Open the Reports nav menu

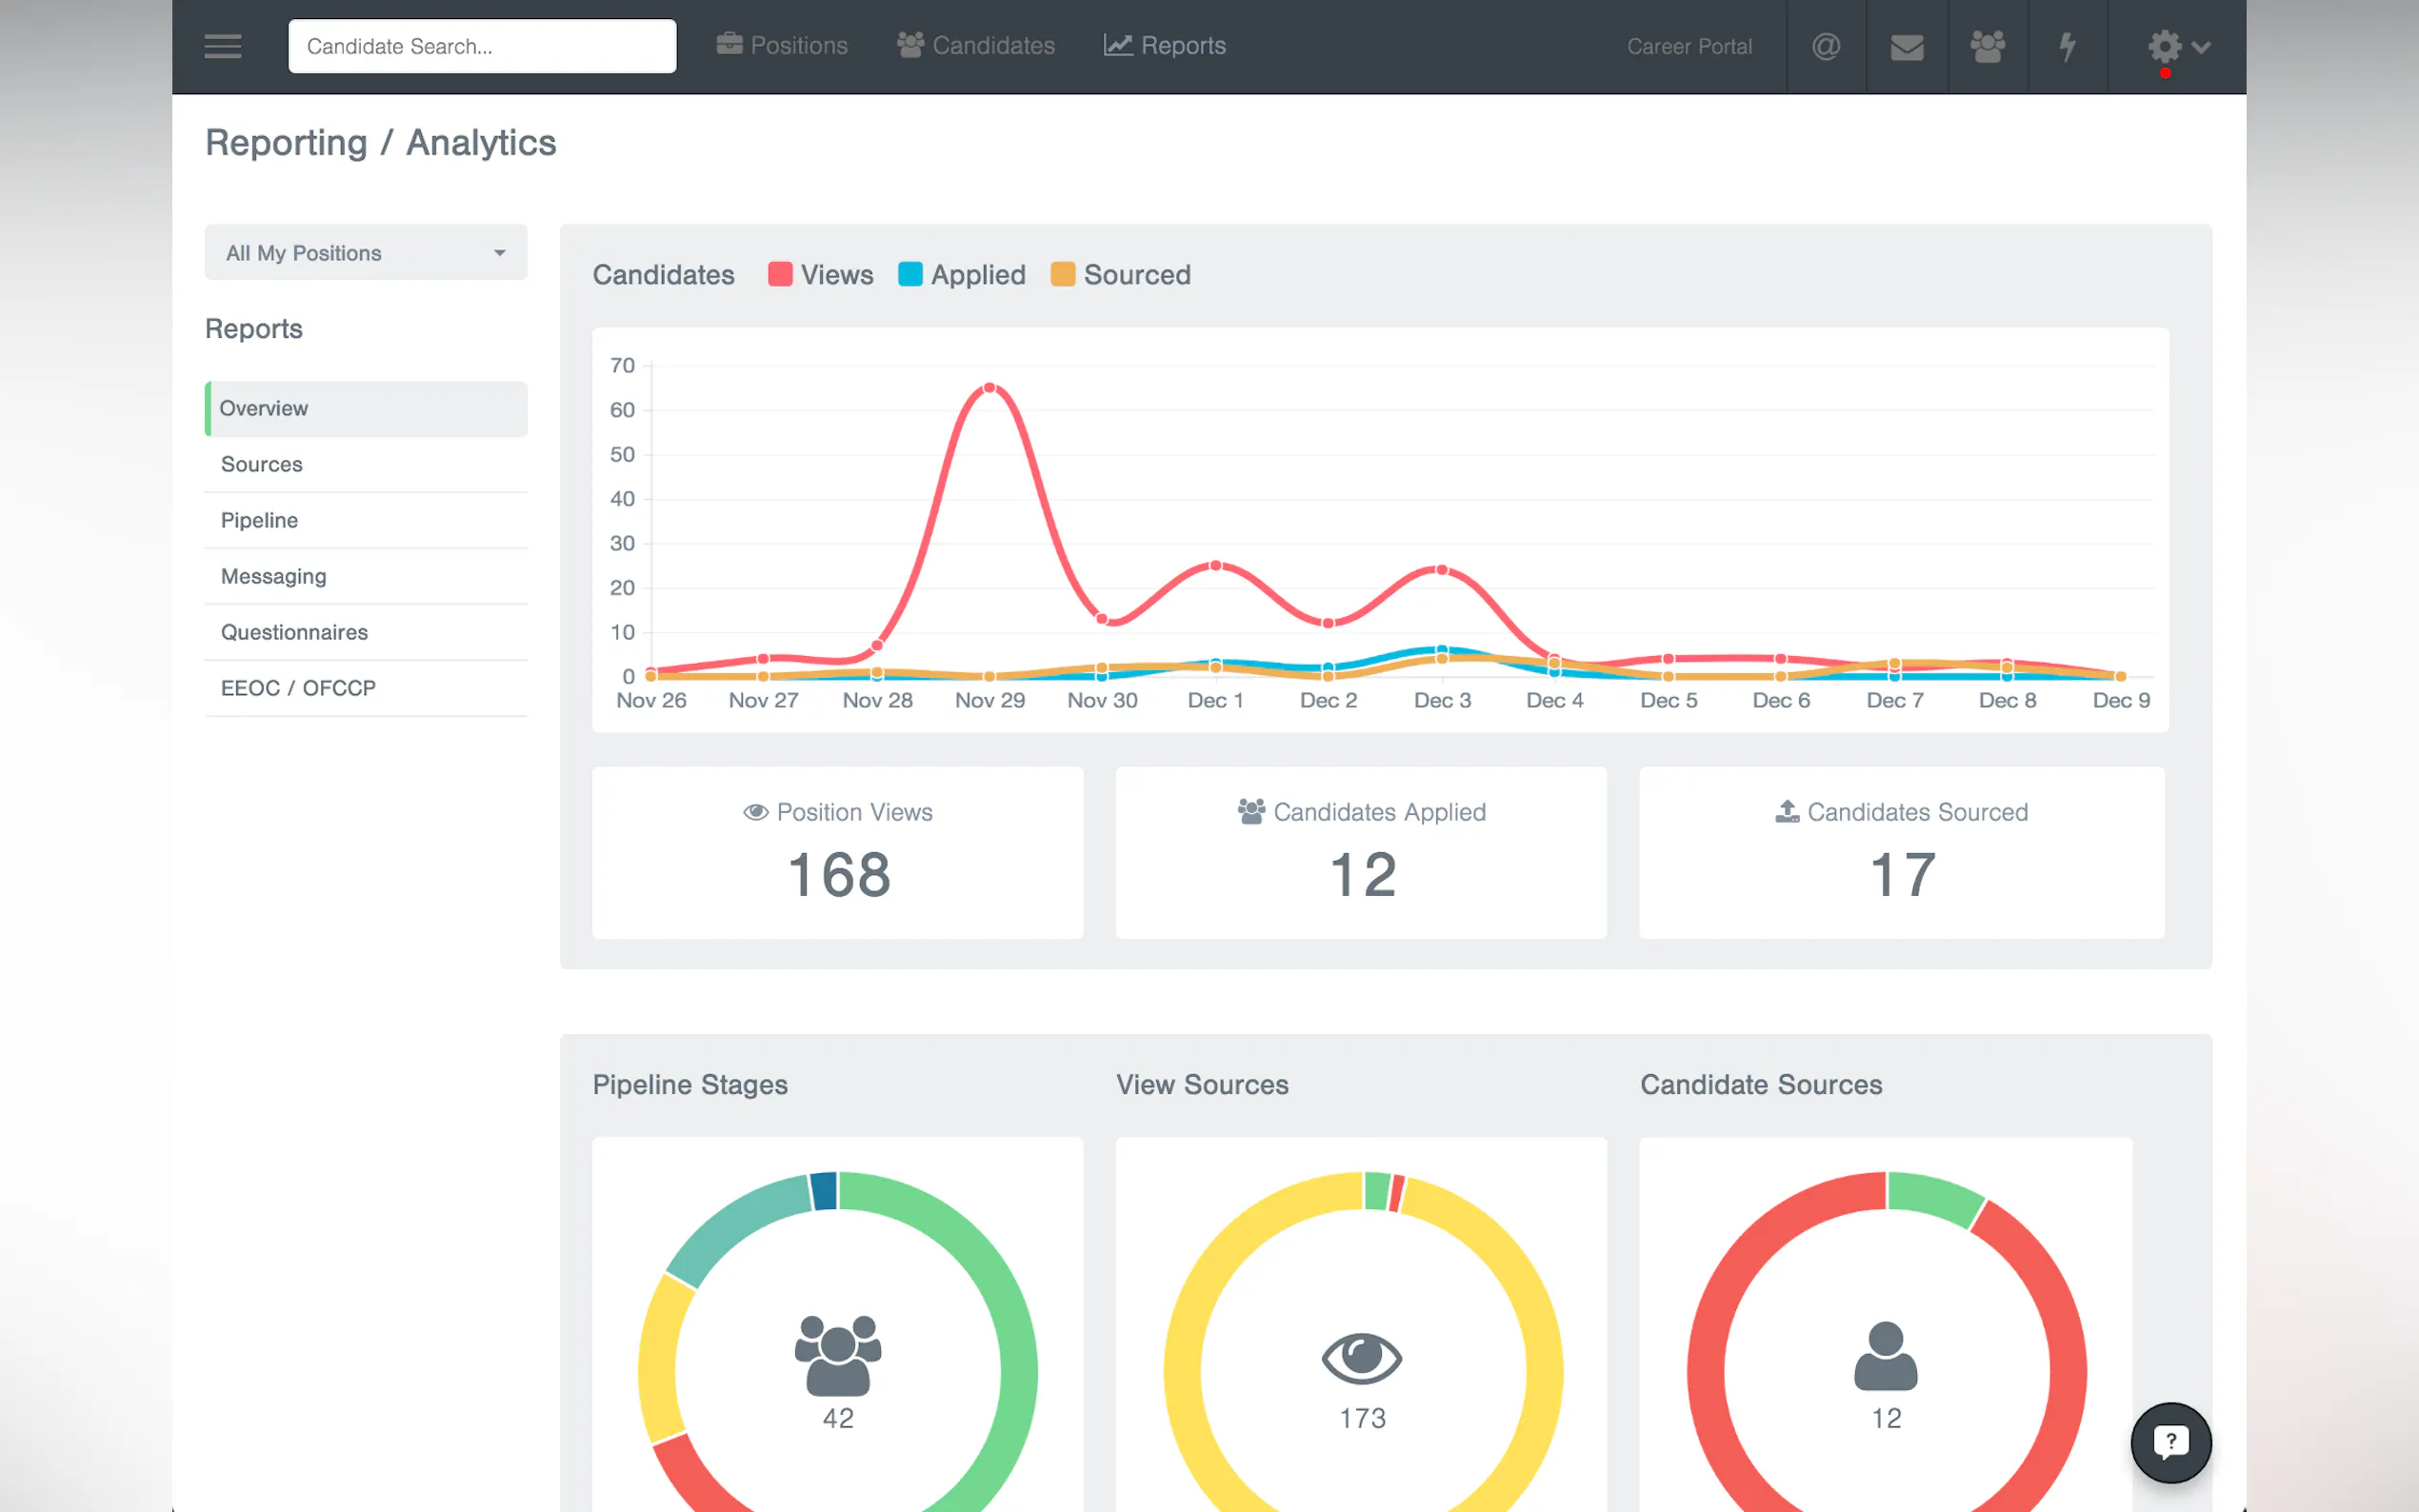(1164, 46)
